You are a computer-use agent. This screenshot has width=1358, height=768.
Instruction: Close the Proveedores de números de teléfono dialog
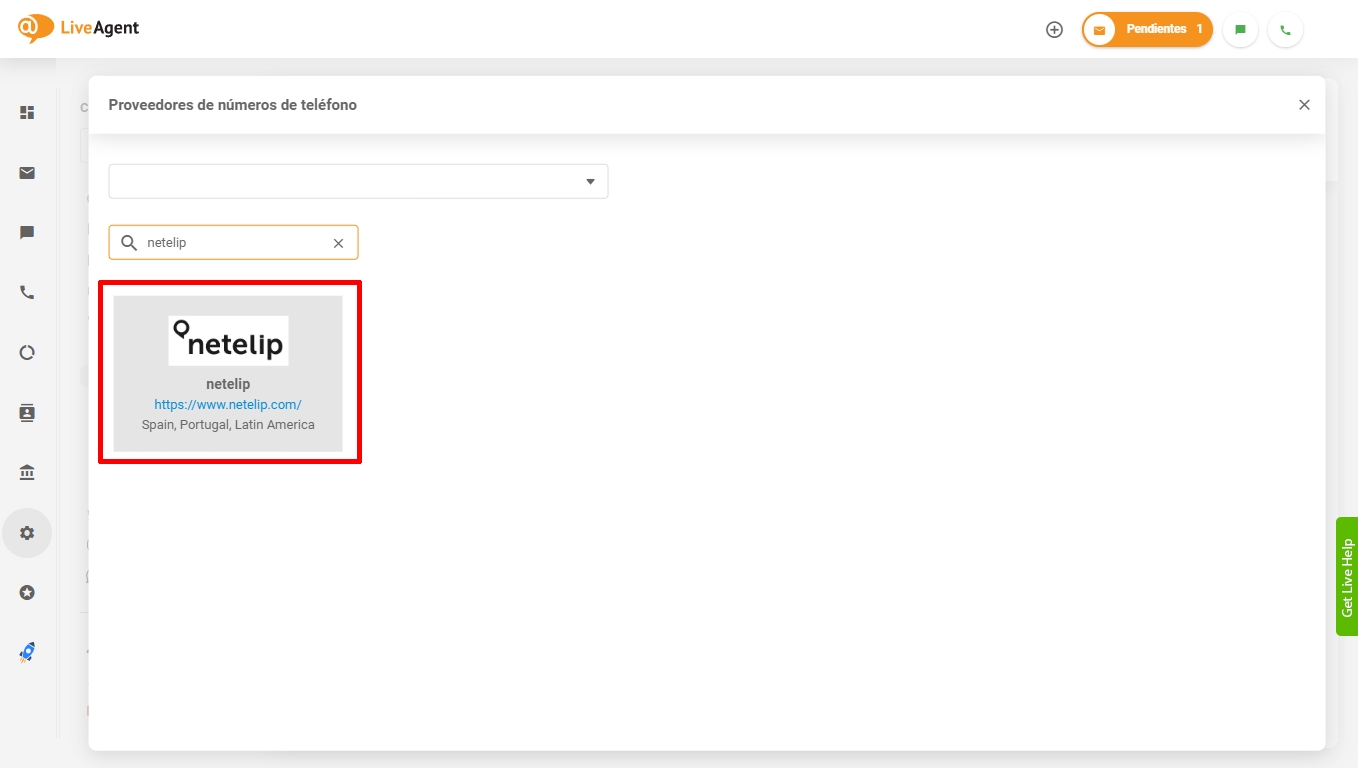pos(1304,105)
